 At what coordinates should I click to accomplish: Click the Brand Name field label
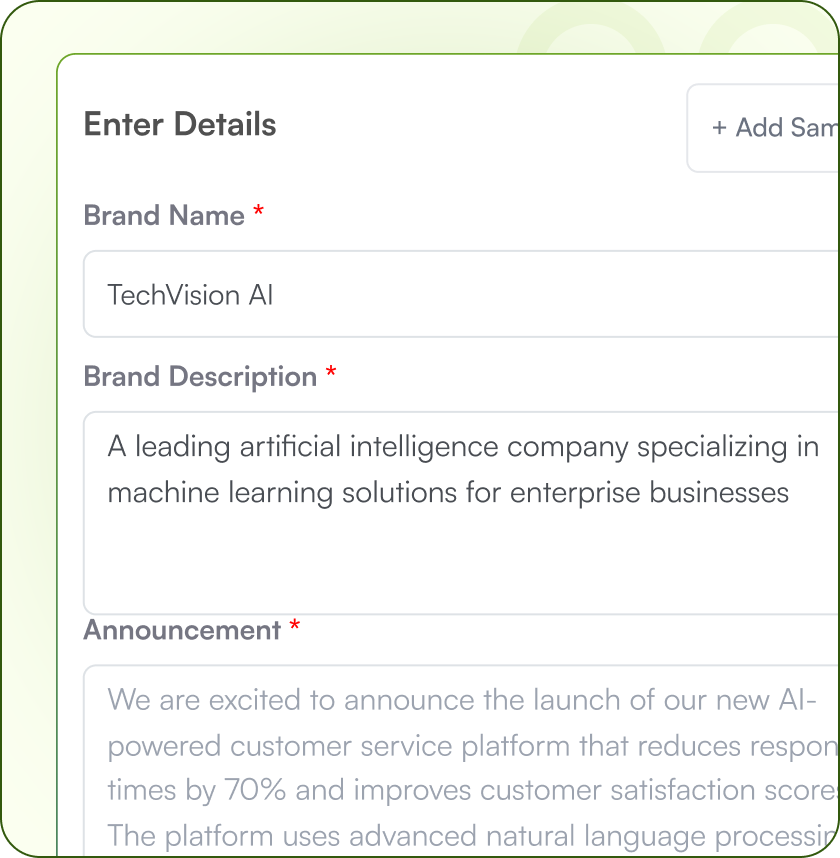click(164, 216)
